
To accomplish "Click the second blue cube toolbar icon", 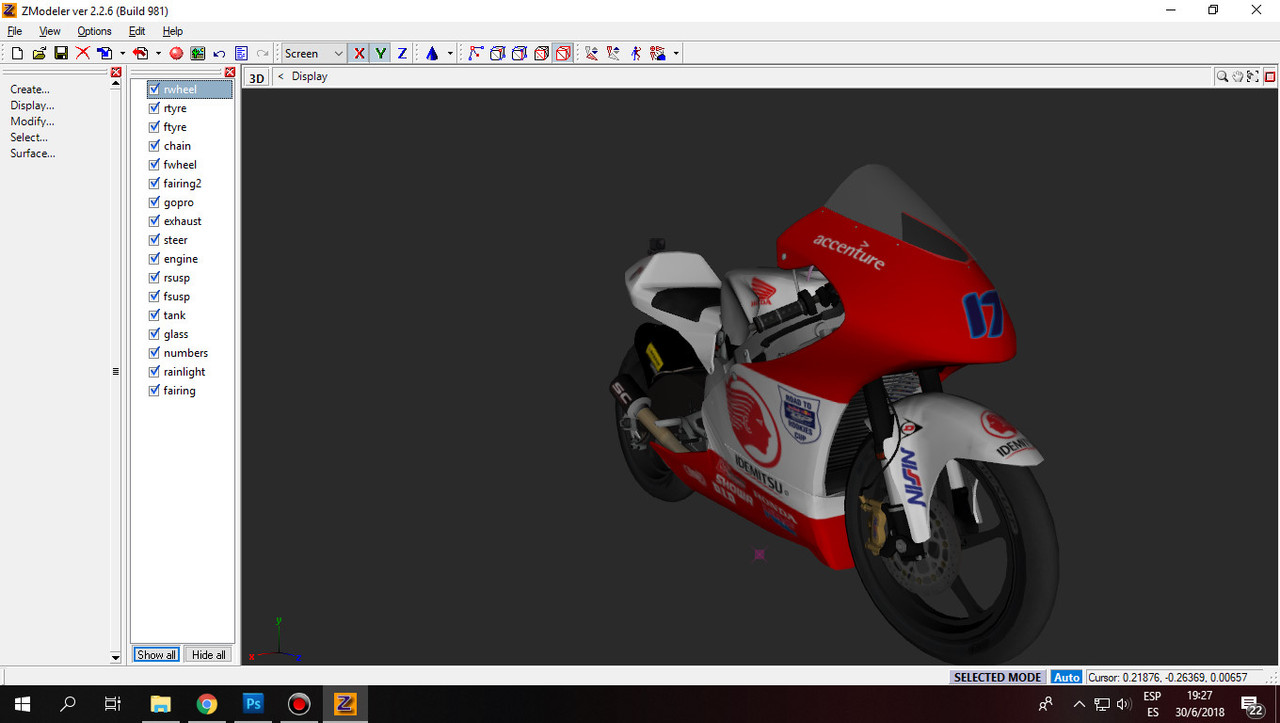I will coord(519,53).
